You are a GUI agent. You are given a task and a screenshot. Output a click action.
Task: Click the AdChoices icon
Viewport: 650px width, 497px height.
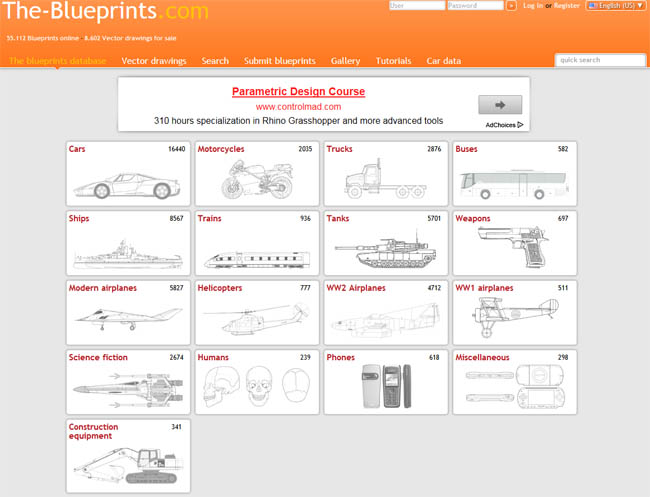pyautogui.click(x=521, y=125)
